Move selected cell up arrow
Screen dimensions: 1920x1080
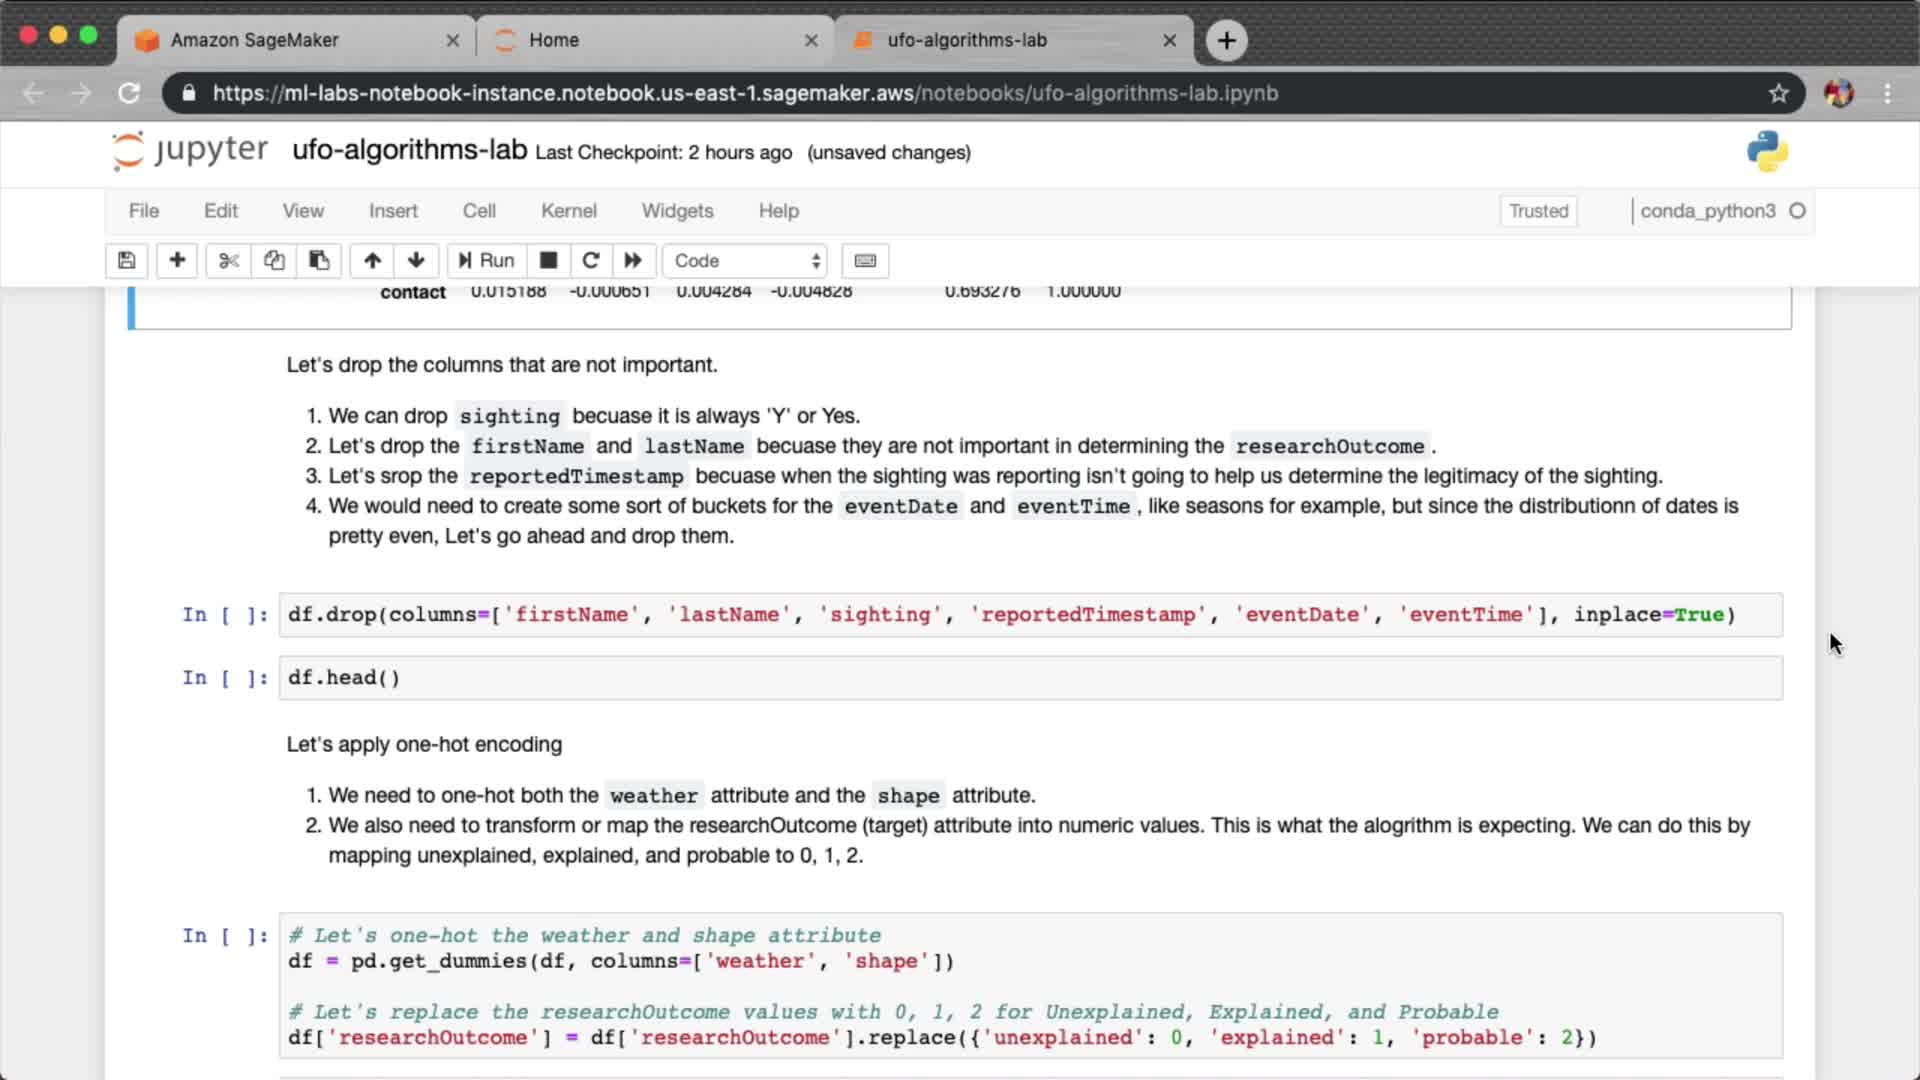pyautogui.click(x=372, y=261)
